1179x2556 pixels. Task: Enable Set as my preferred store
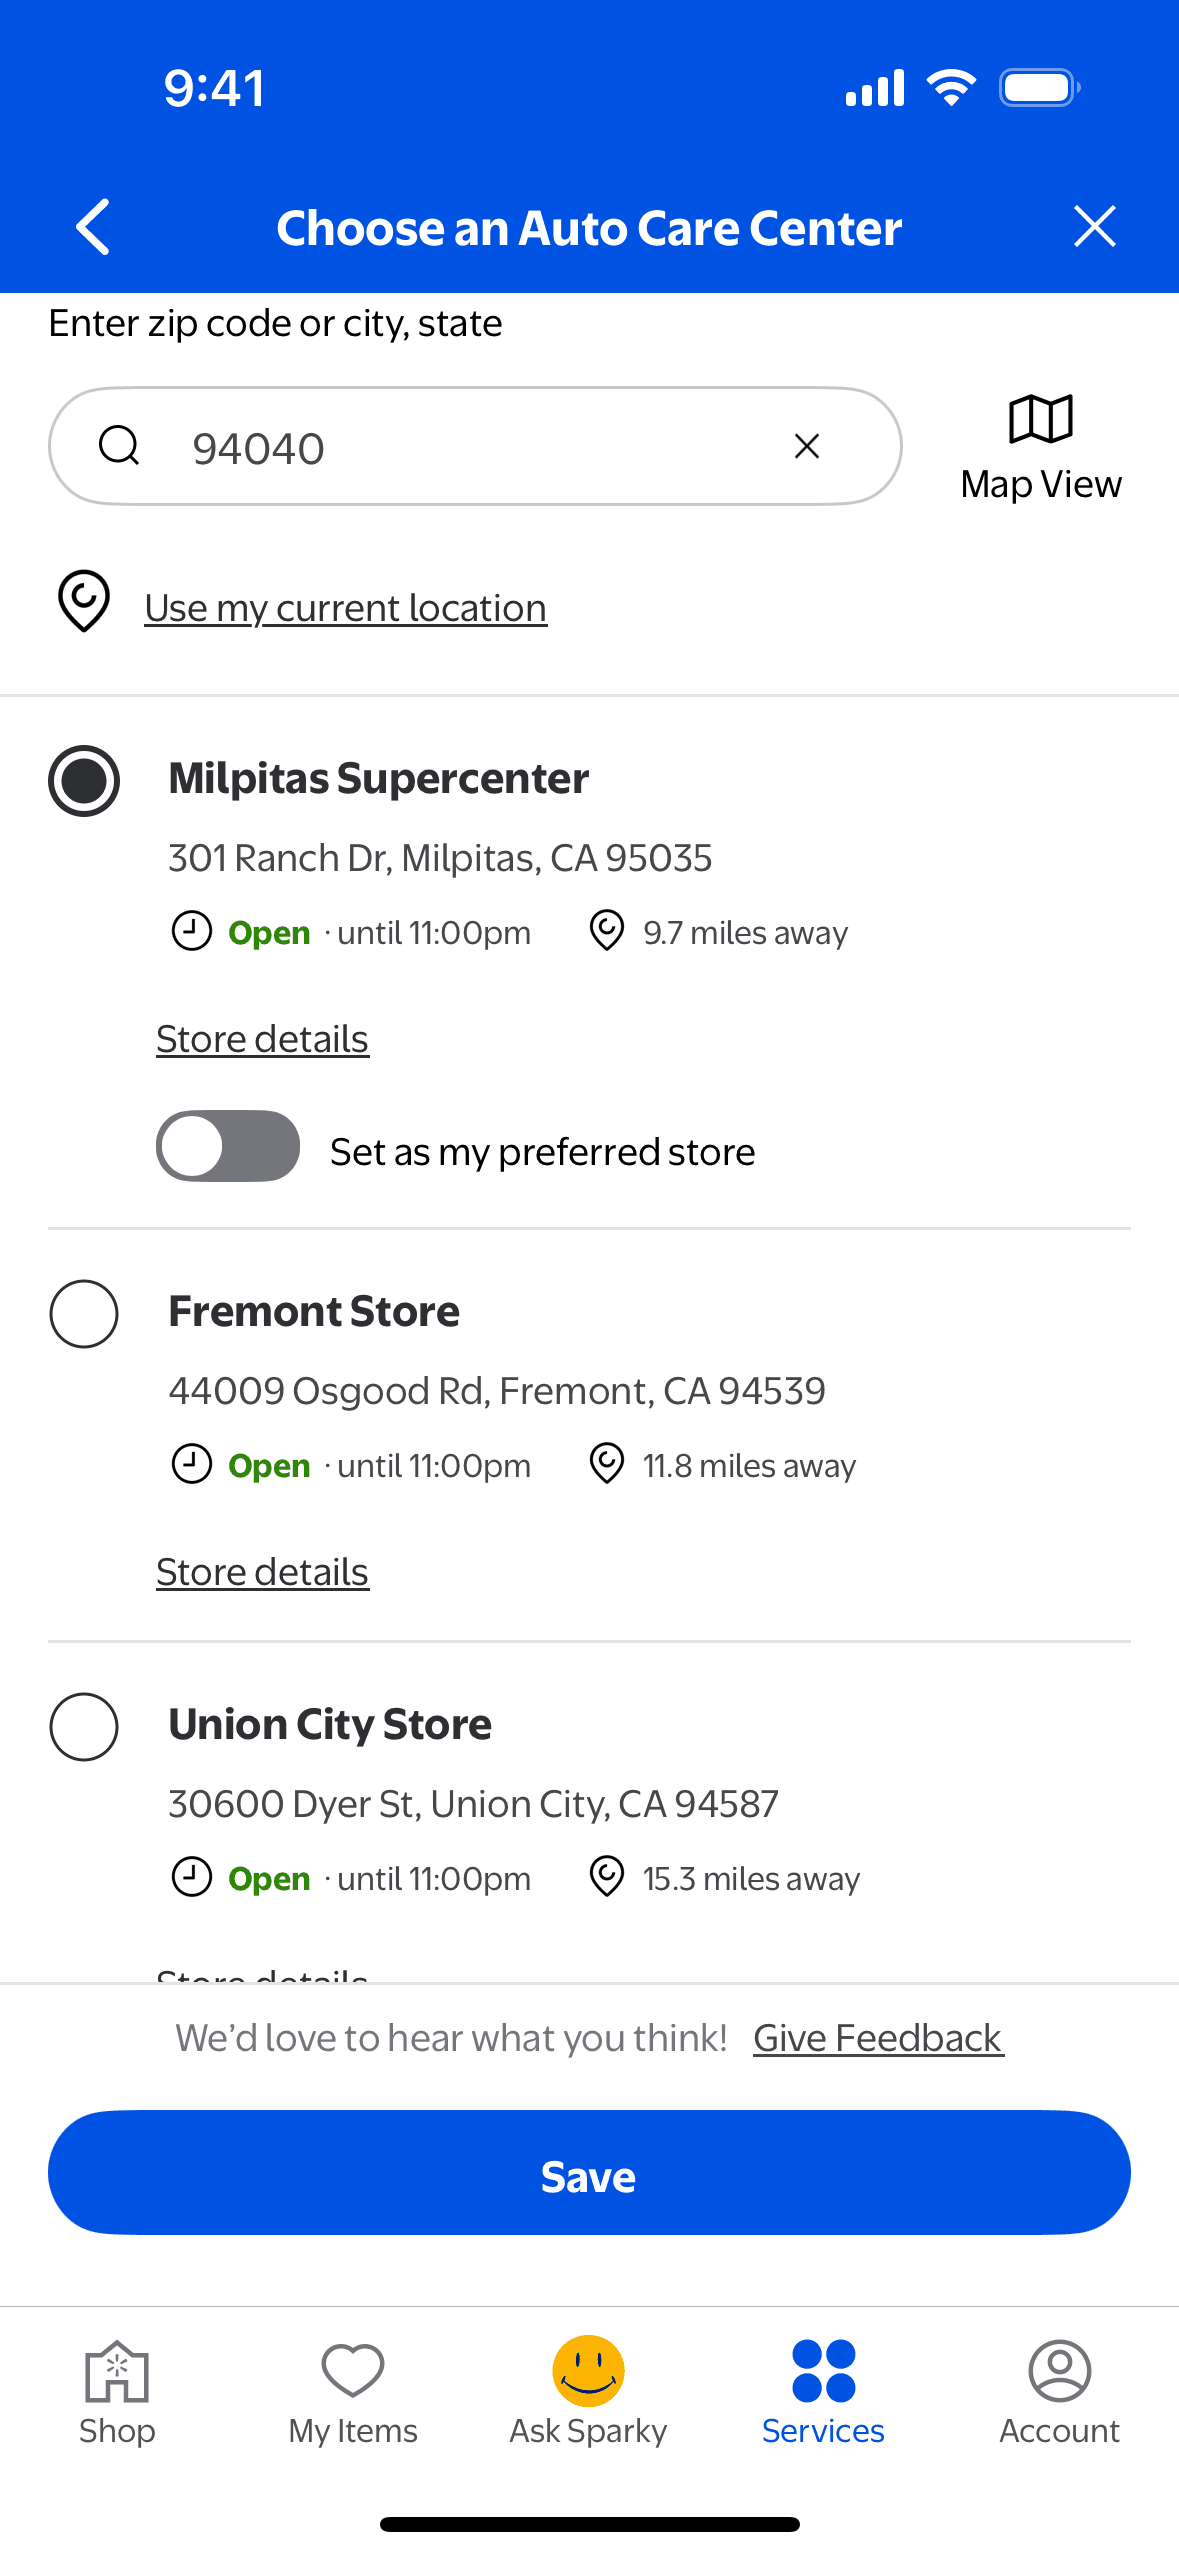coord(228,1146)
